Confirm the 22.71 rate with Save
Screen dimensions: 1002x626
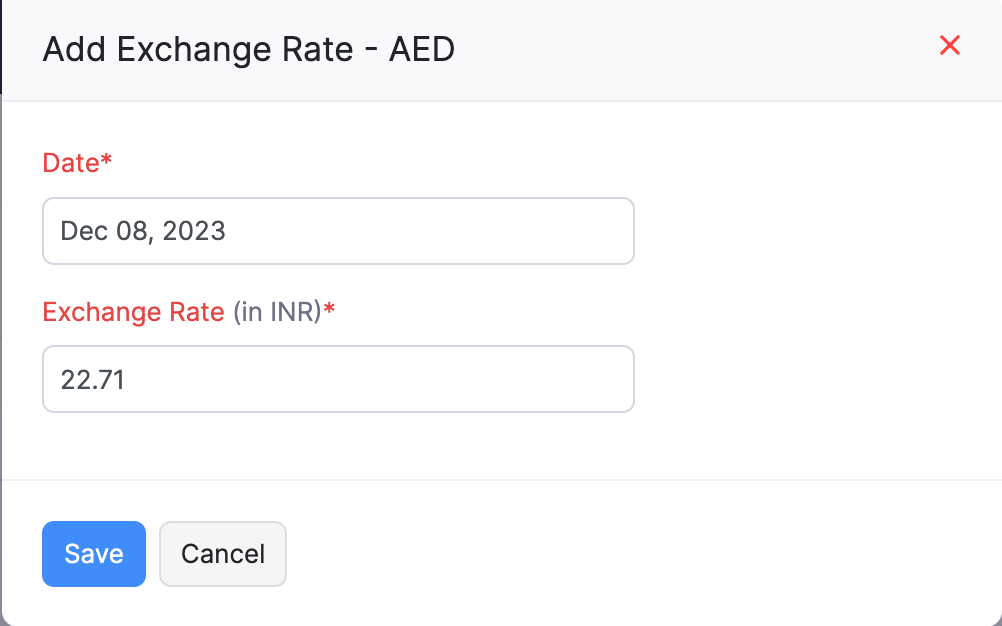[x=93, y=554]
